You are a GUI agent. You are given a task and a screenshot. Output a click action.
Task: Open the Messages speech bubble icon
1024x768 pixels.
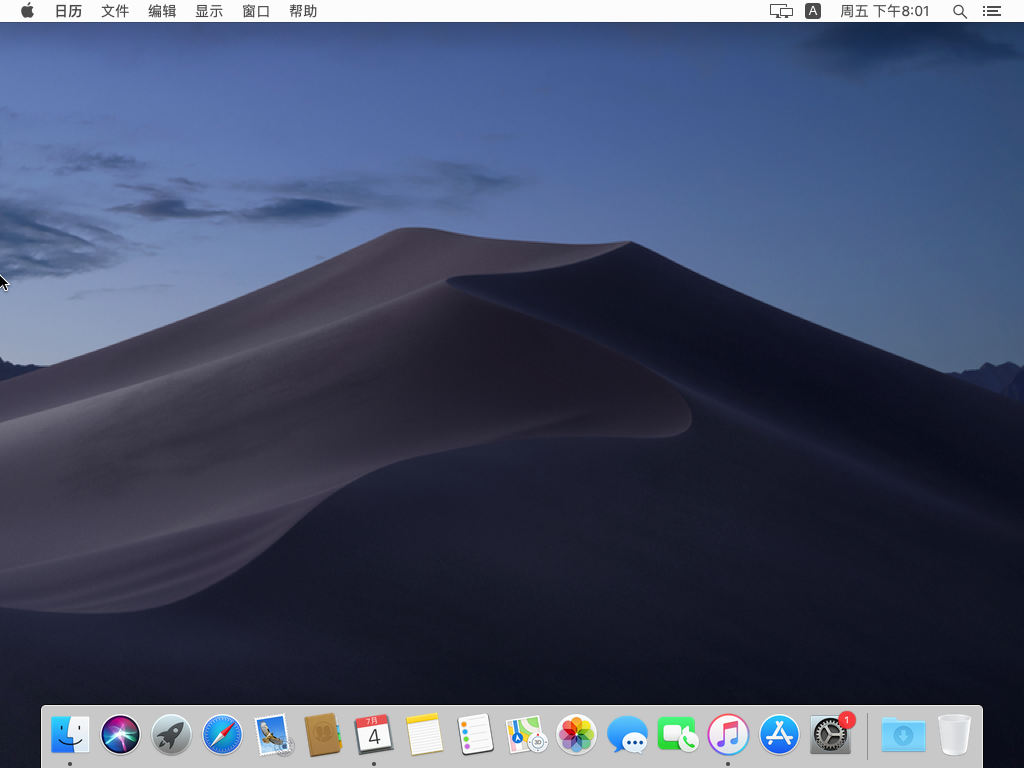[x=627, y=734]
